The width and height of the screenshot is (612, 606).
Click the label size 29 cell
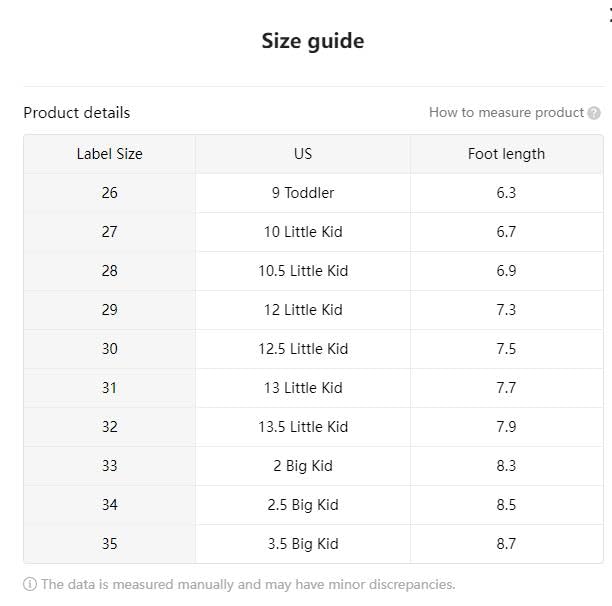tap(110, 310)
